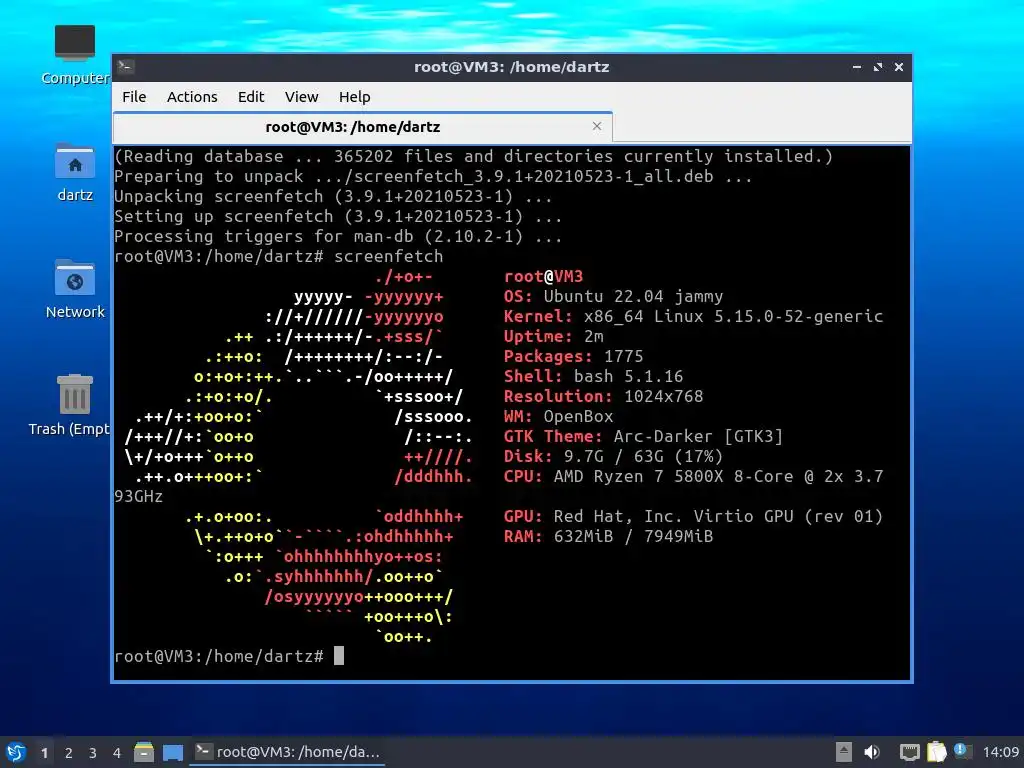
Task: Click the network connection tray icon
Action: tap(909, 752)
